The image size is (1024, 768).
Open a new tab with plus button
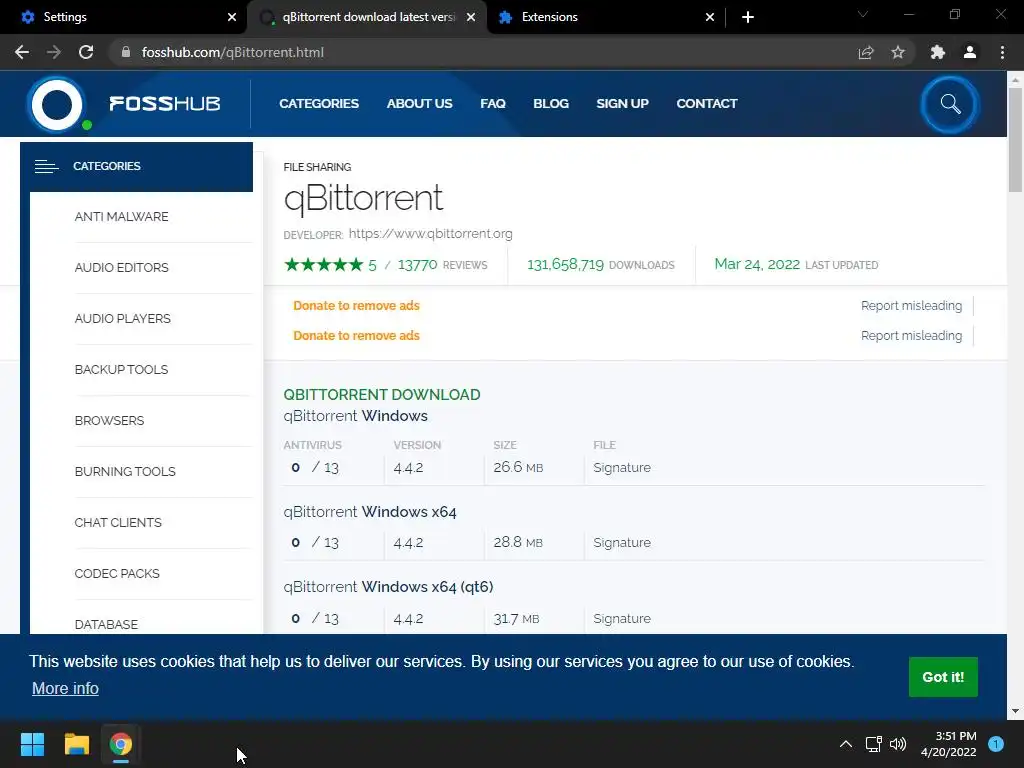click(x=748, y=17)
